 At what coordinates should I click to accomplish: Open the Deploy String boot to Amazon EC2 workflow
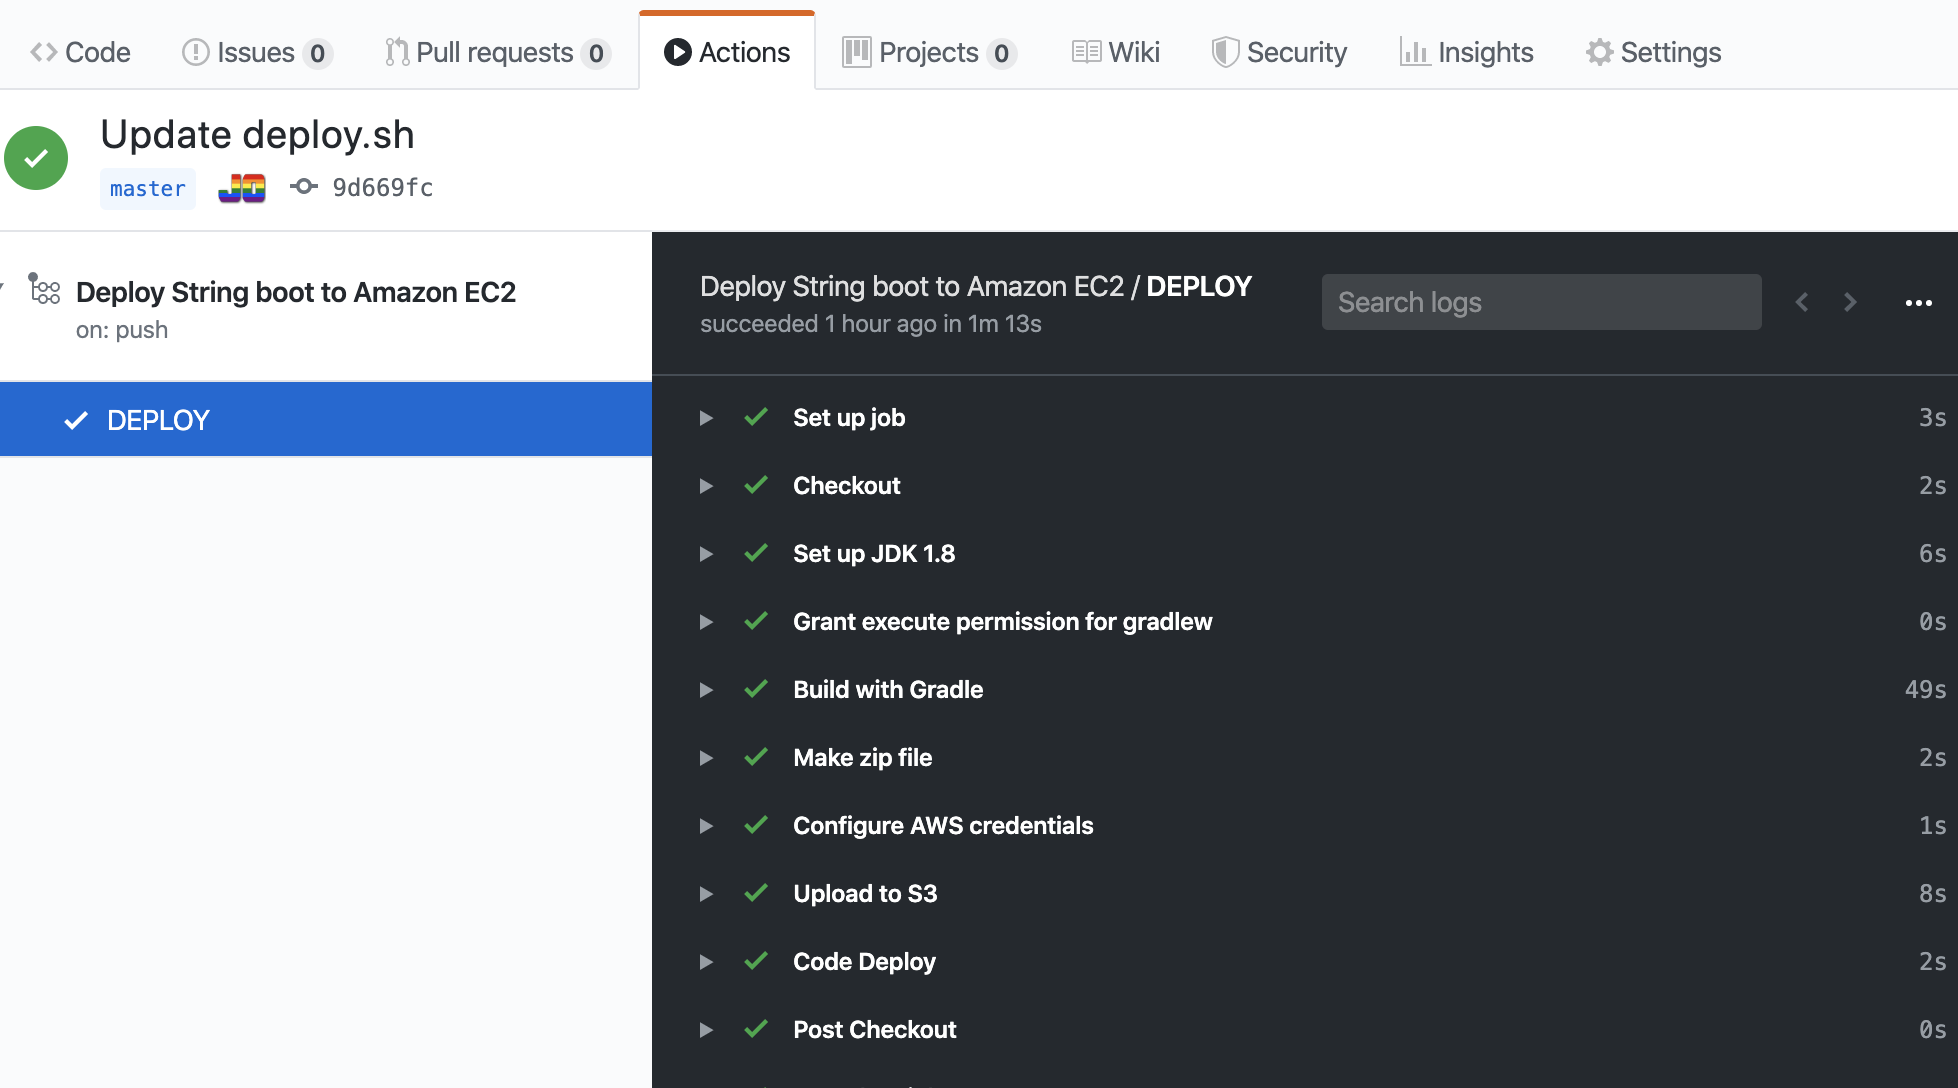(296, 292)
